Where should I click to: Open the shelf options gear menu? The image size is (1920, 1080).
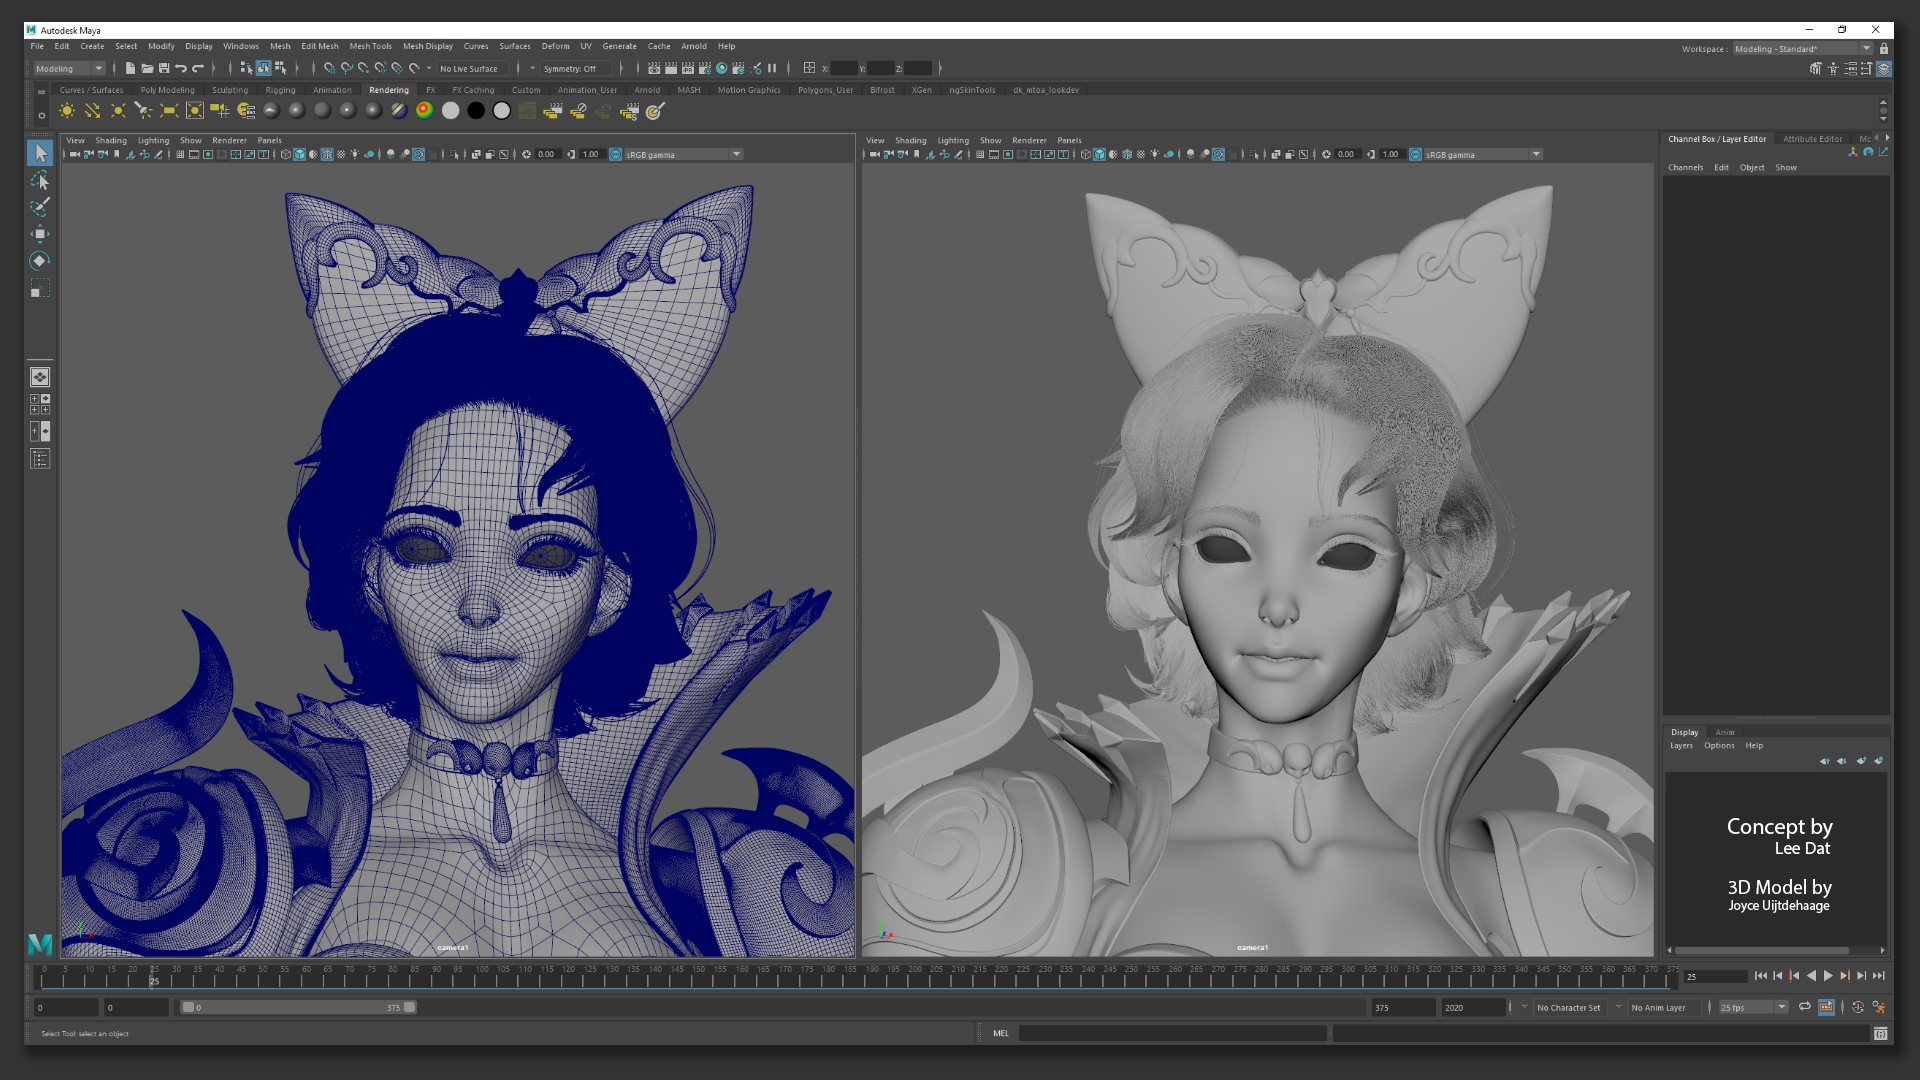[x=41, y=114]
